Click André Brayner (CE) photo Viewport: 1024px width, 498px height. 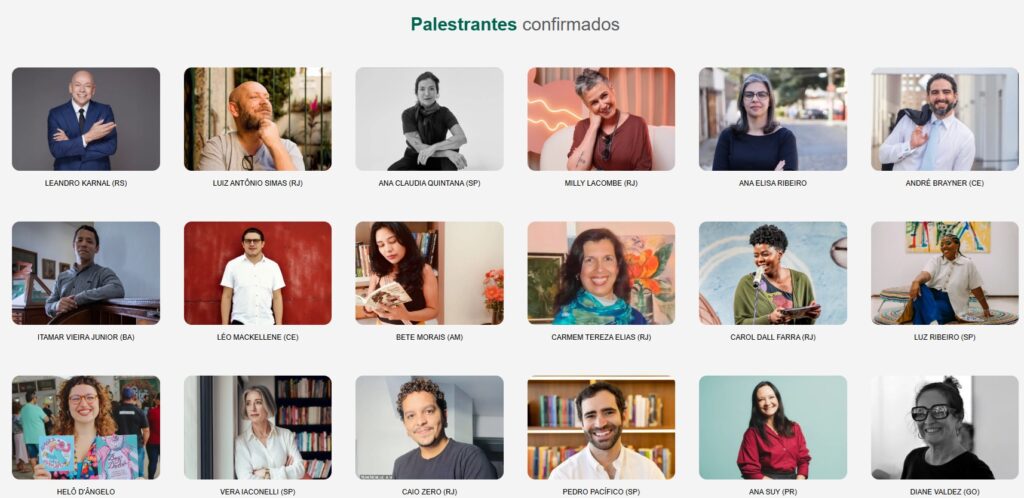pos(944,119)
